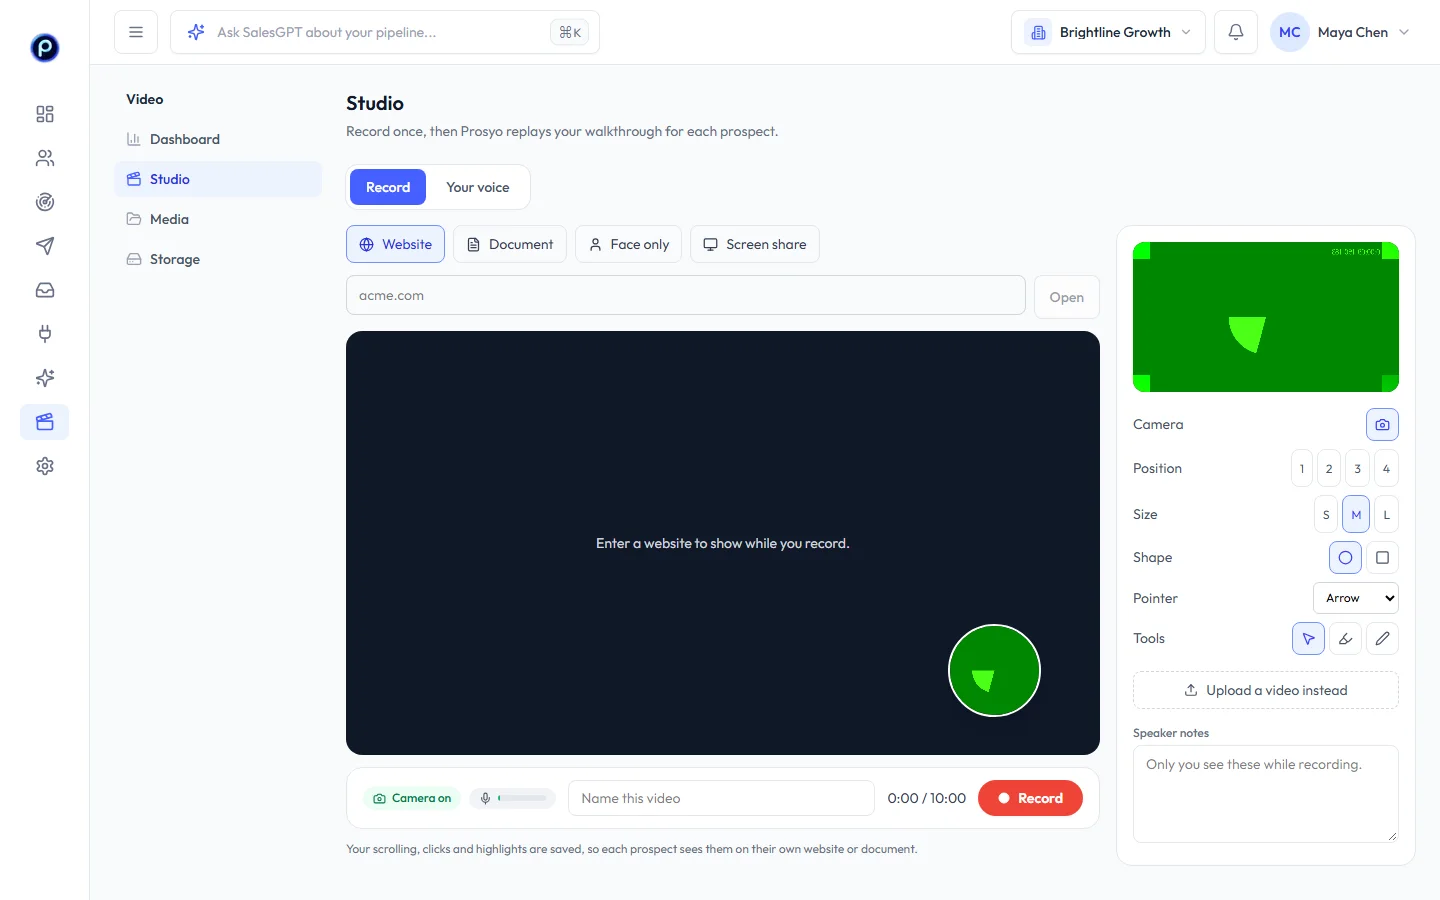This screenshot has width=1440, height=900.
Task: Open the integrations plug icon
Action: (x=45, y=334)
